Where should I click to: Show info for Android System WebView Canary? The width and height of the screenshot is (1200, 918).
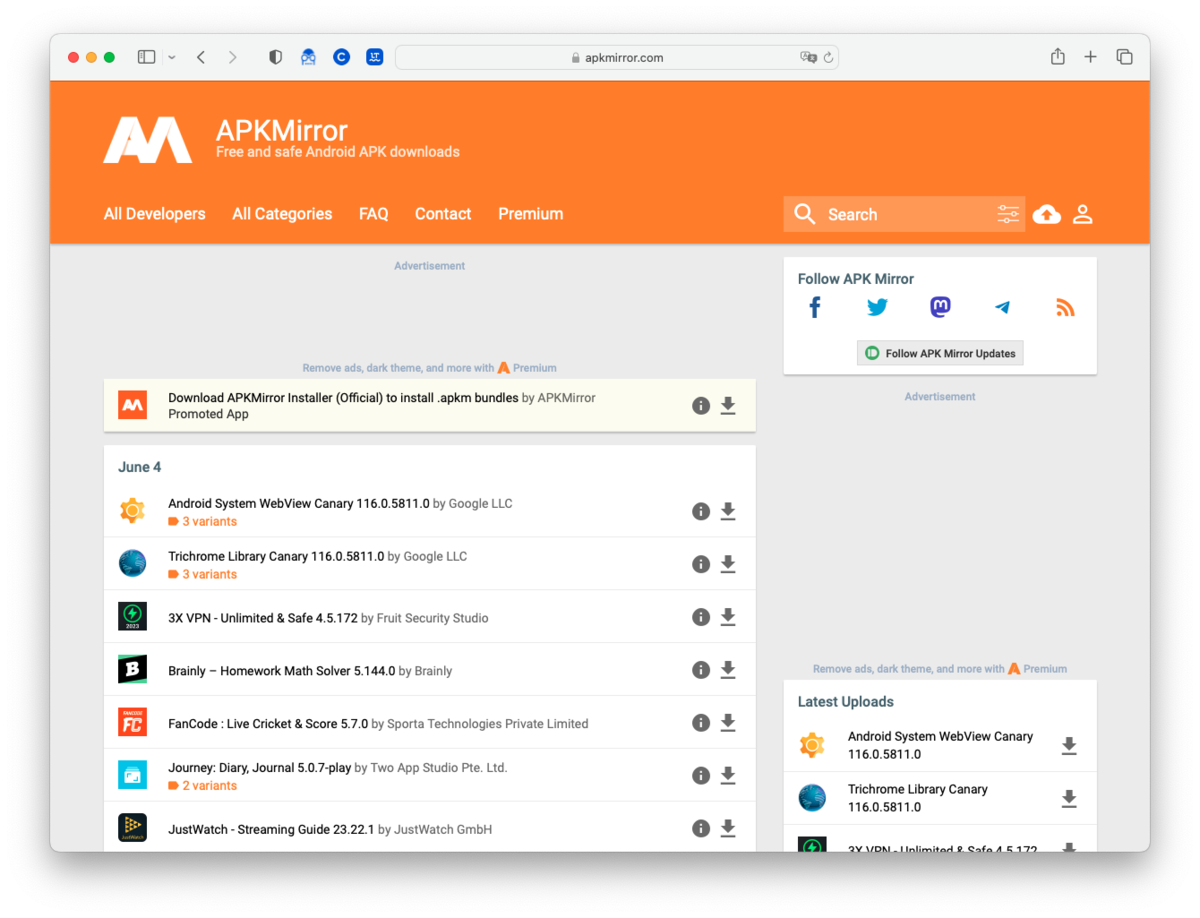[x=701, y=511]
